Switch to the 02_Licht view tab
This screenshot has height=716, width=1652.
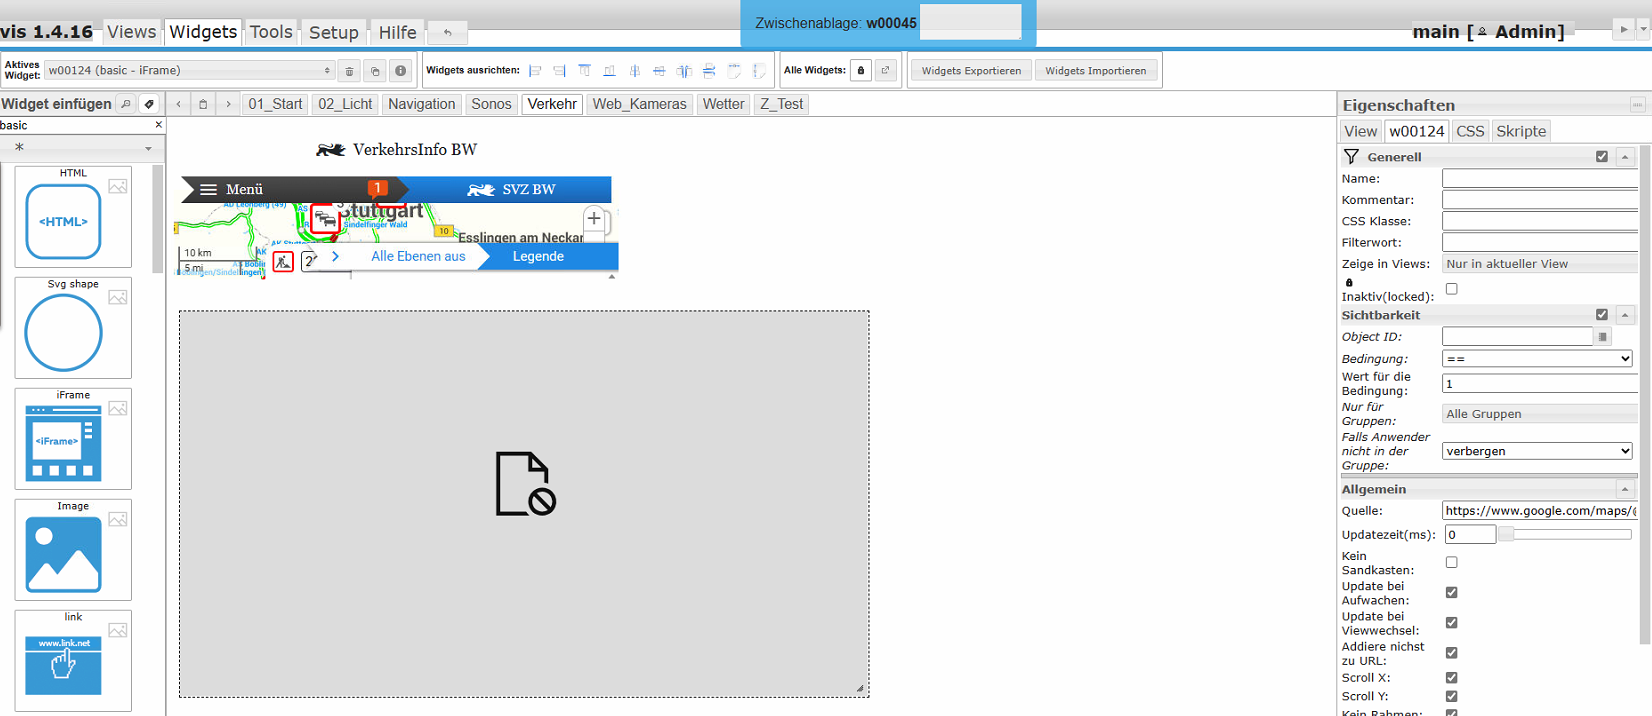pos(345,104)
